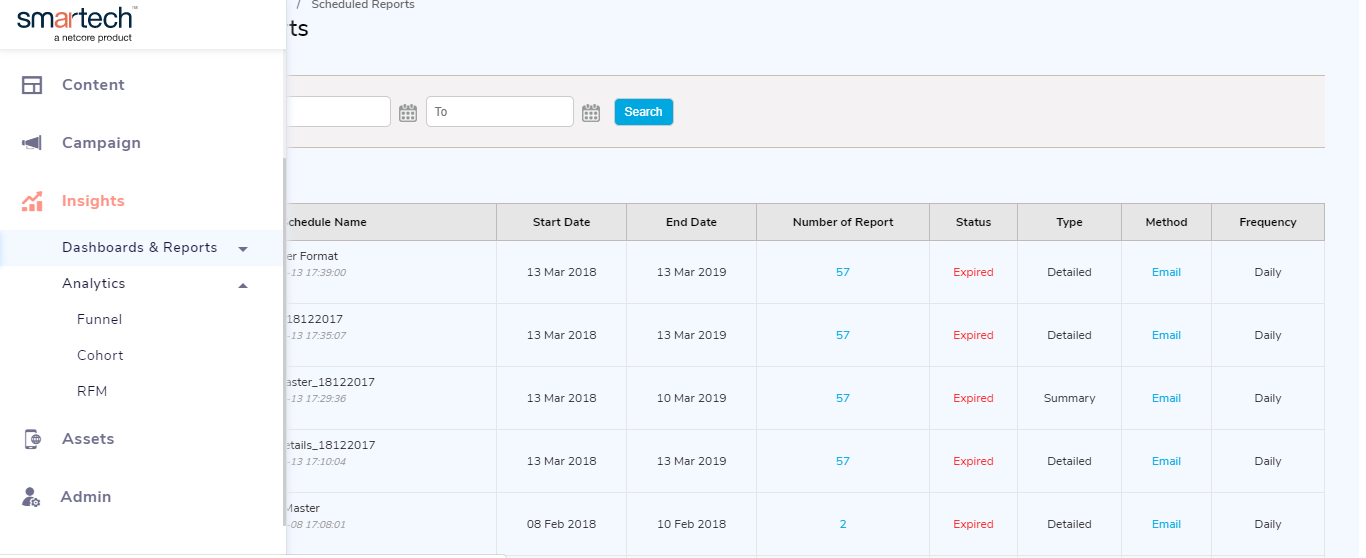Screen dimensions: 1366x558
Task: Open report count 57 for 17:39:00 schedule
Action: coord(843,272)
